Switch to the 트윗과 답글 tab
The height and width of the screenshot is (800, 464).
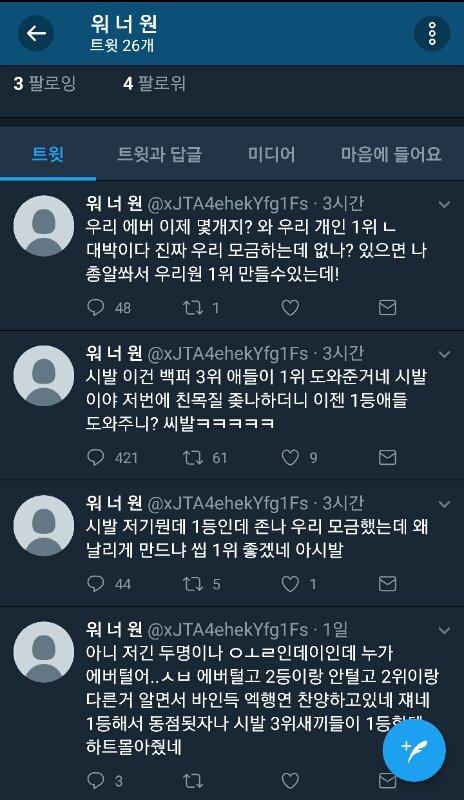(x=159, y=154)
